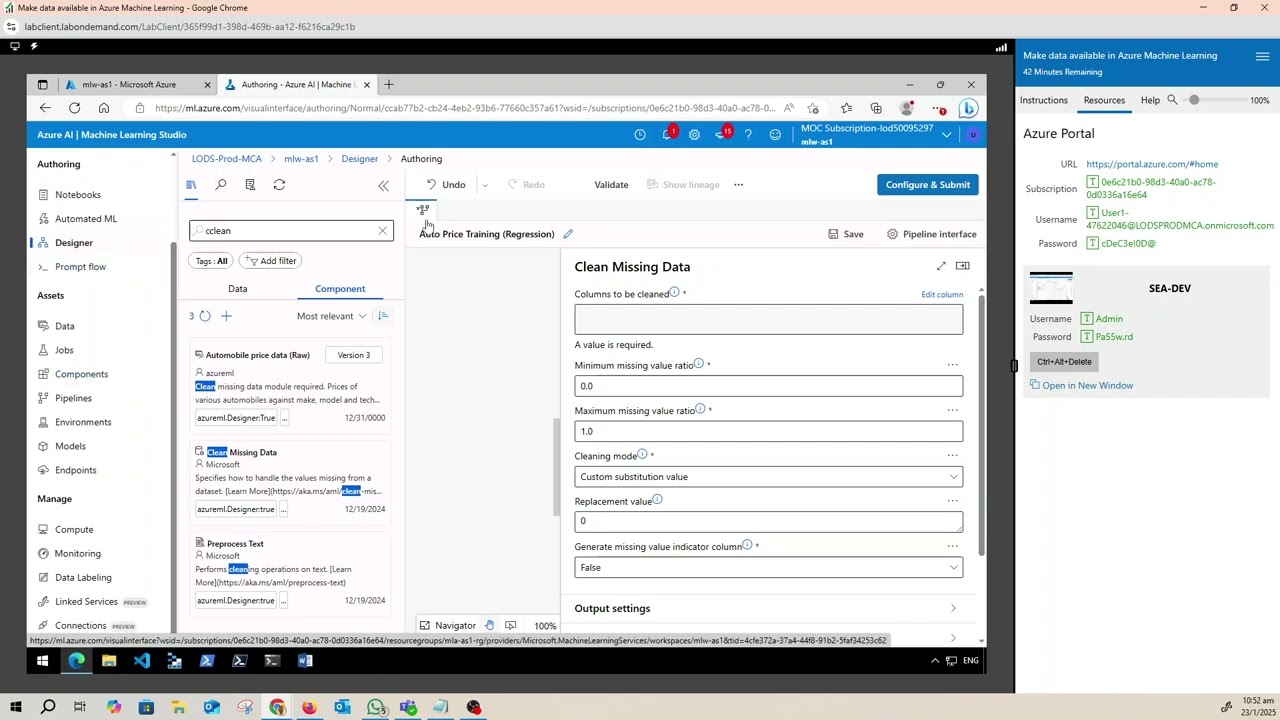This screenshot has width=1280, height=720.
Task: Open Automated ML in the left navigation
Action: click(x=85, y=219)
